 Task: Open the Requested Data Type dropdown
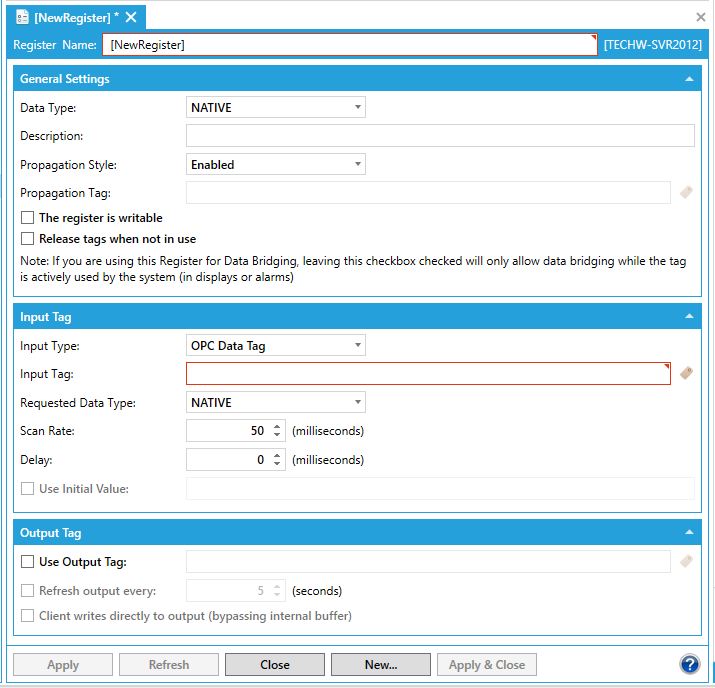tap(275, 403)
